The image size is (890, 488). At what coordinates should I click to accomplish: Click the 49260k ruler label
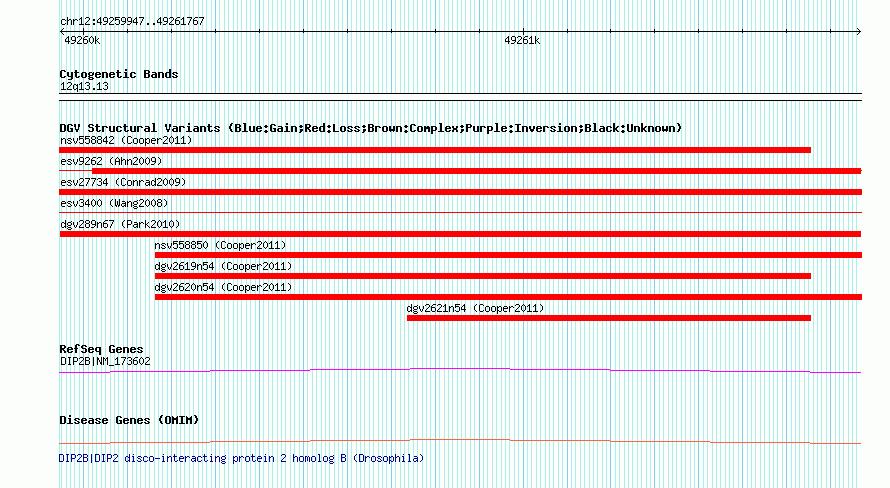point(82,41)
